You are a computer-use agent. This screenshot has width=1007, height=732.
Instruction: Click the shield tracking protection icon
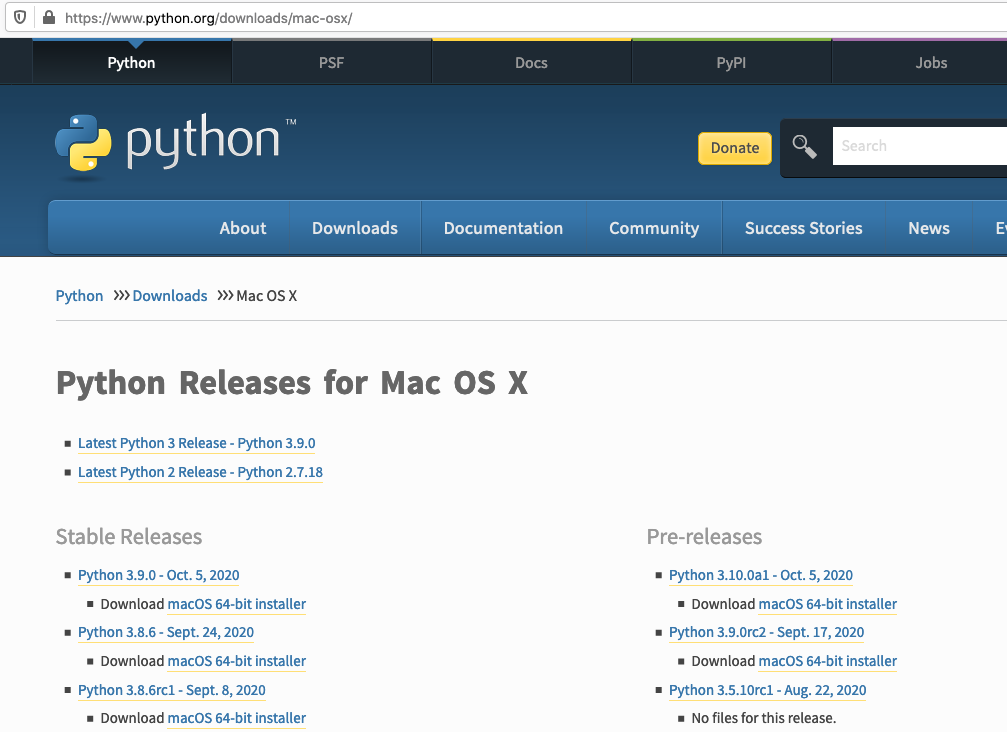click(x=20, y=17)
